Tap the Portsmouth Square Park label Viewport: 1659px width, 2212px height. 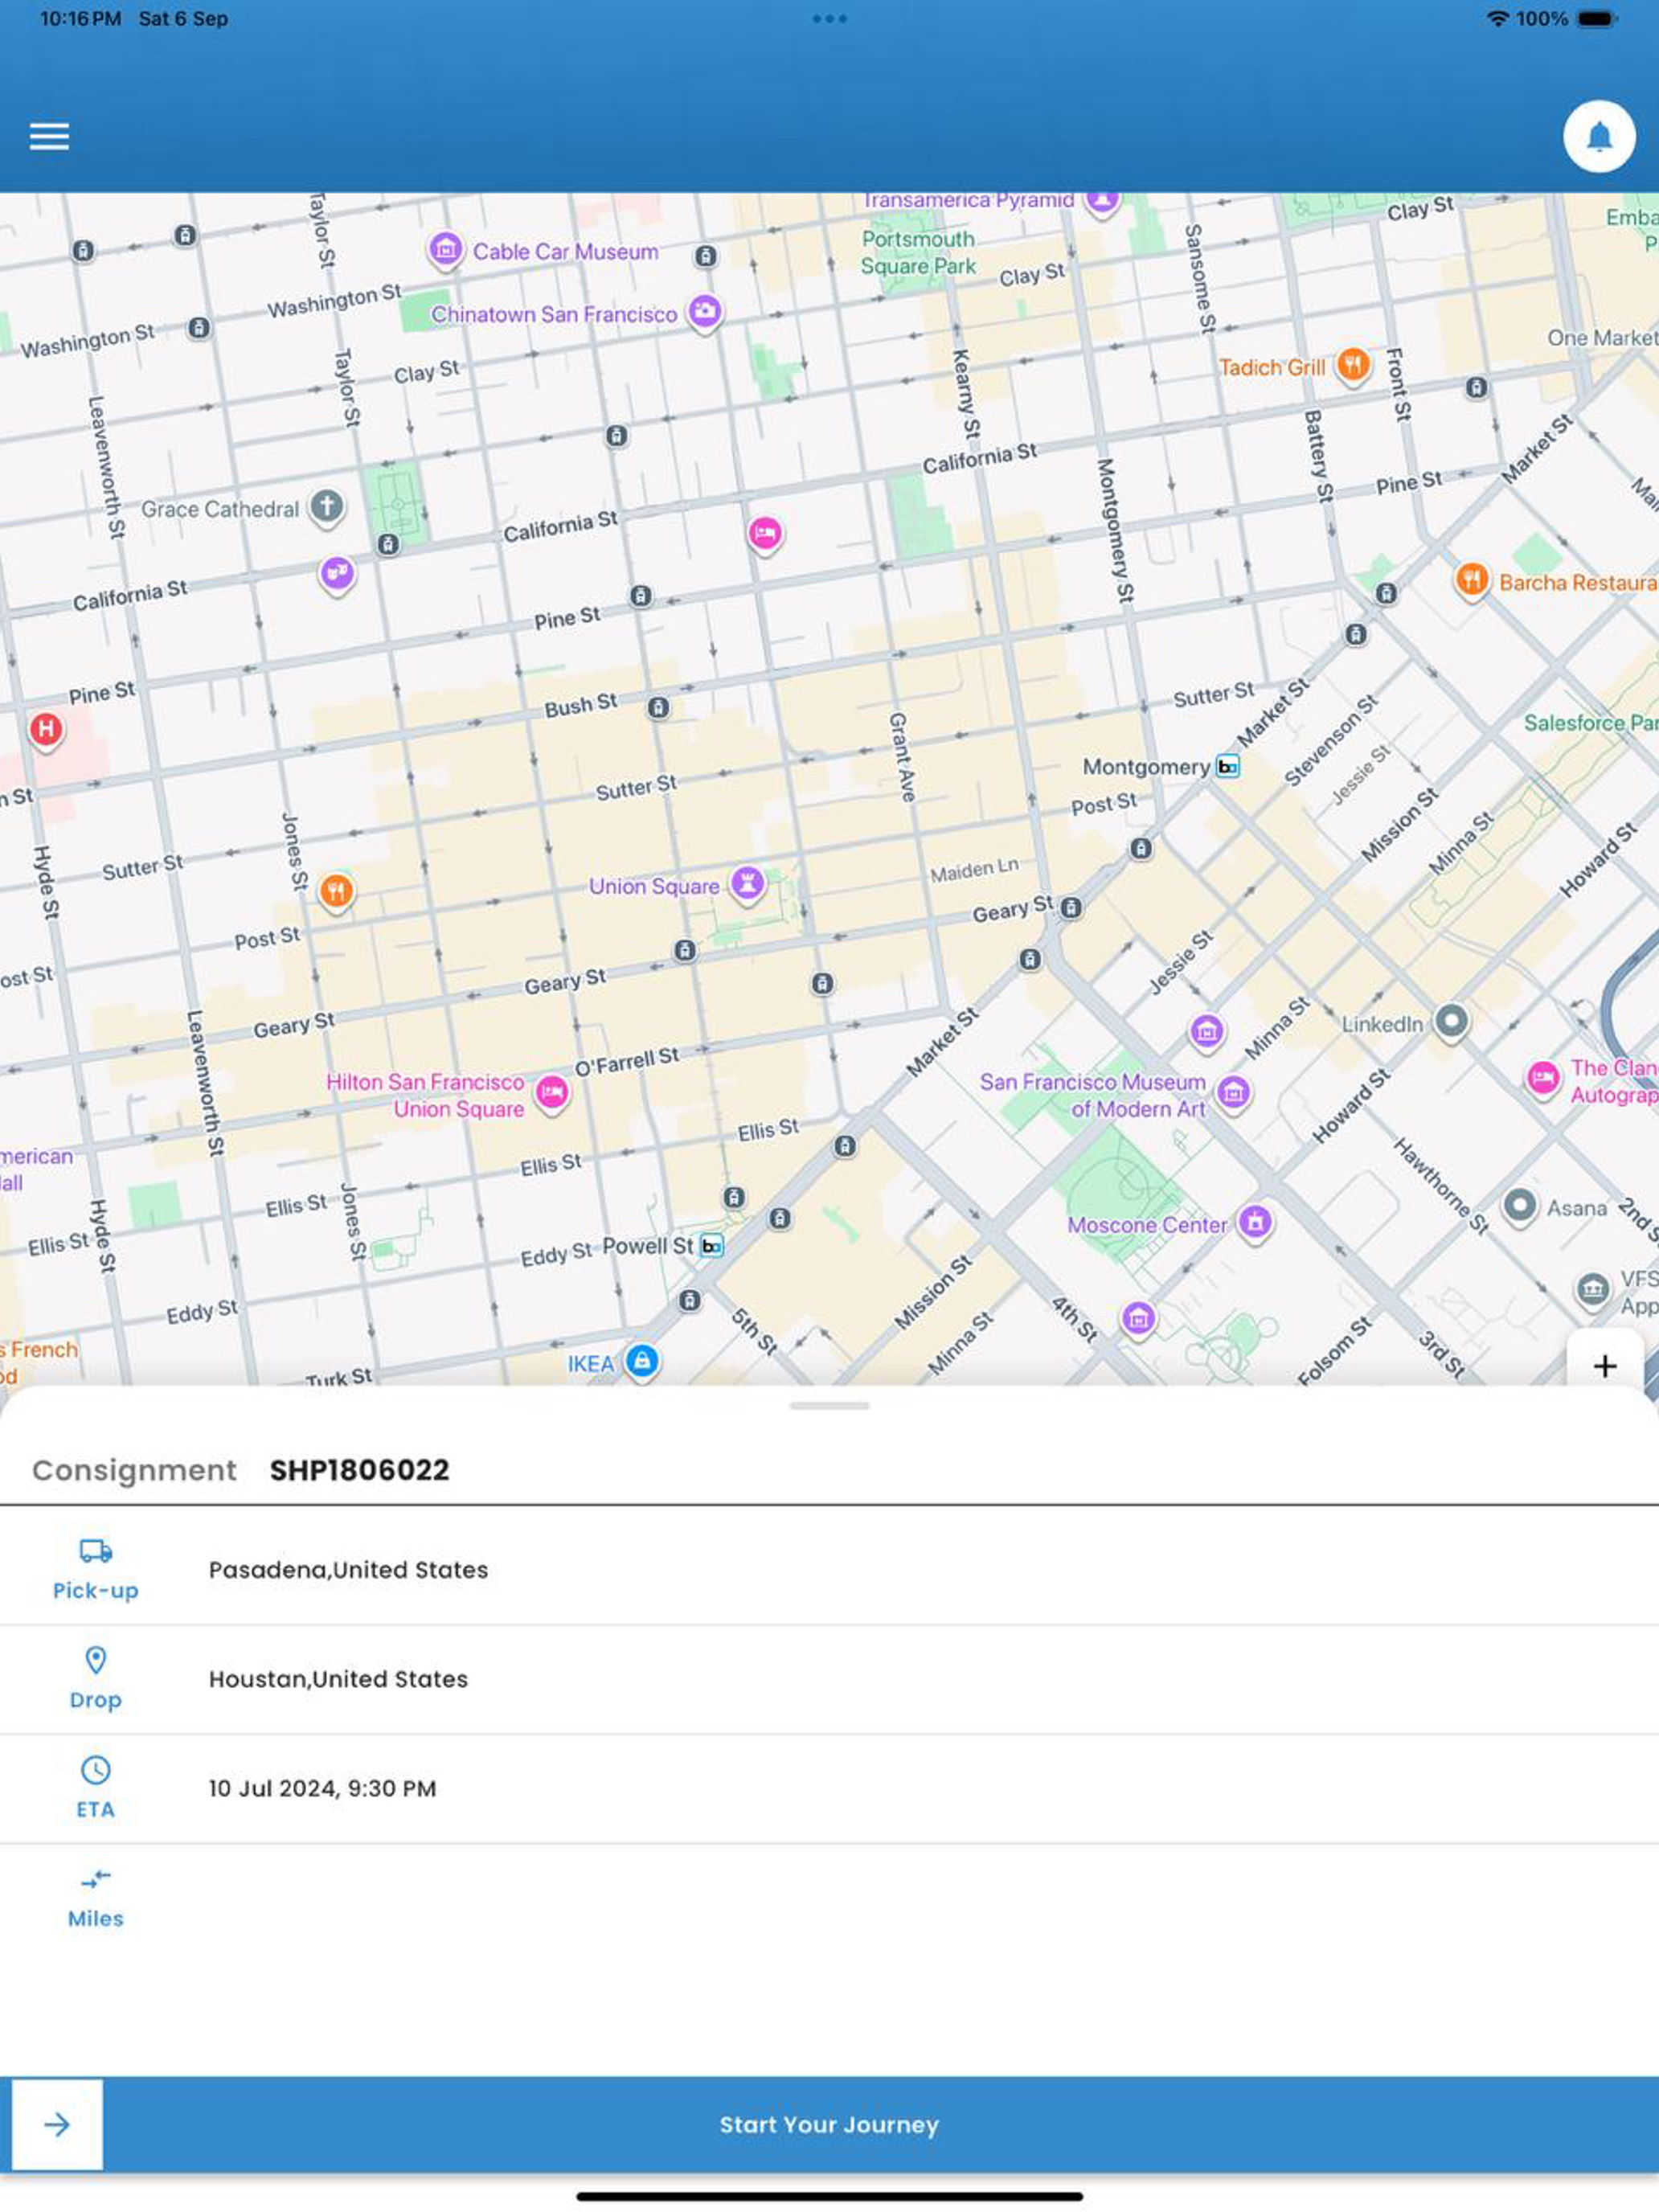(918, 252)
